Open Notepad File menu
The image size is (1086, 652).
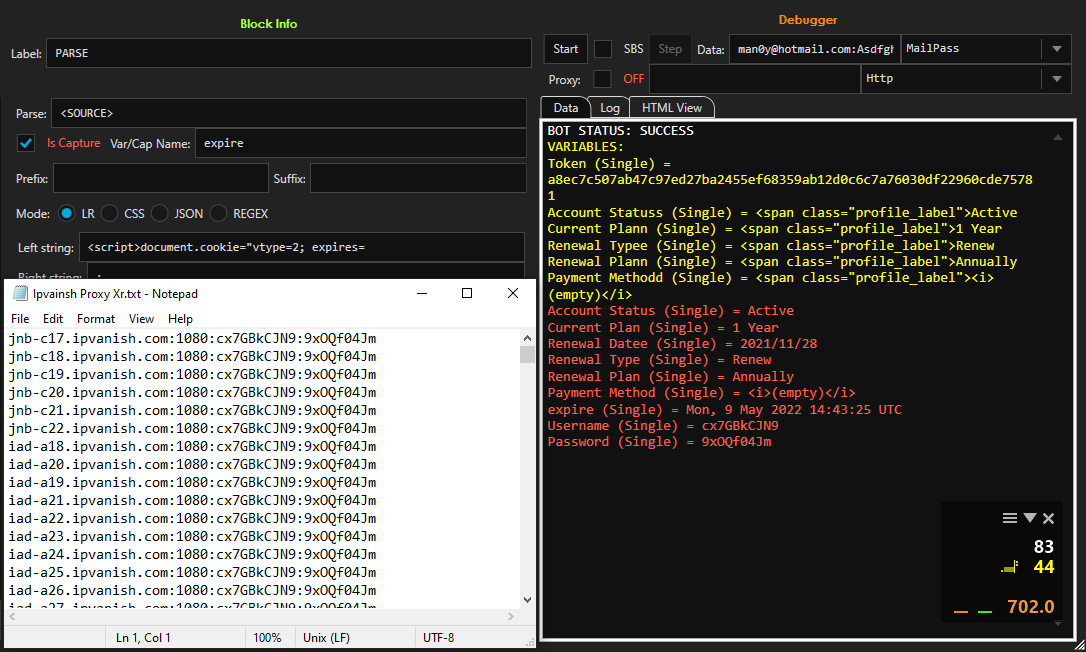pyautogui.click(x=20, y=319)
